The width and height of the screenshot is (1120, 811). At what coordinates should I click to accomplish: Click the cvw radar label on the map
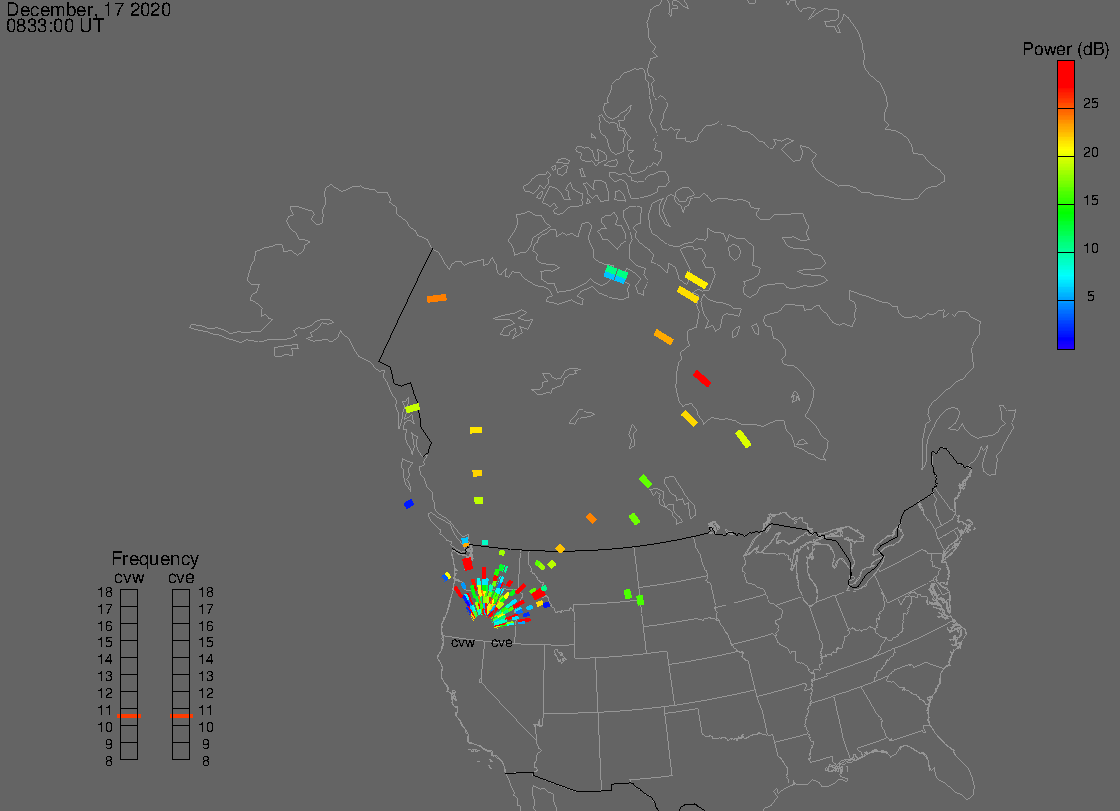coord(463,643)
